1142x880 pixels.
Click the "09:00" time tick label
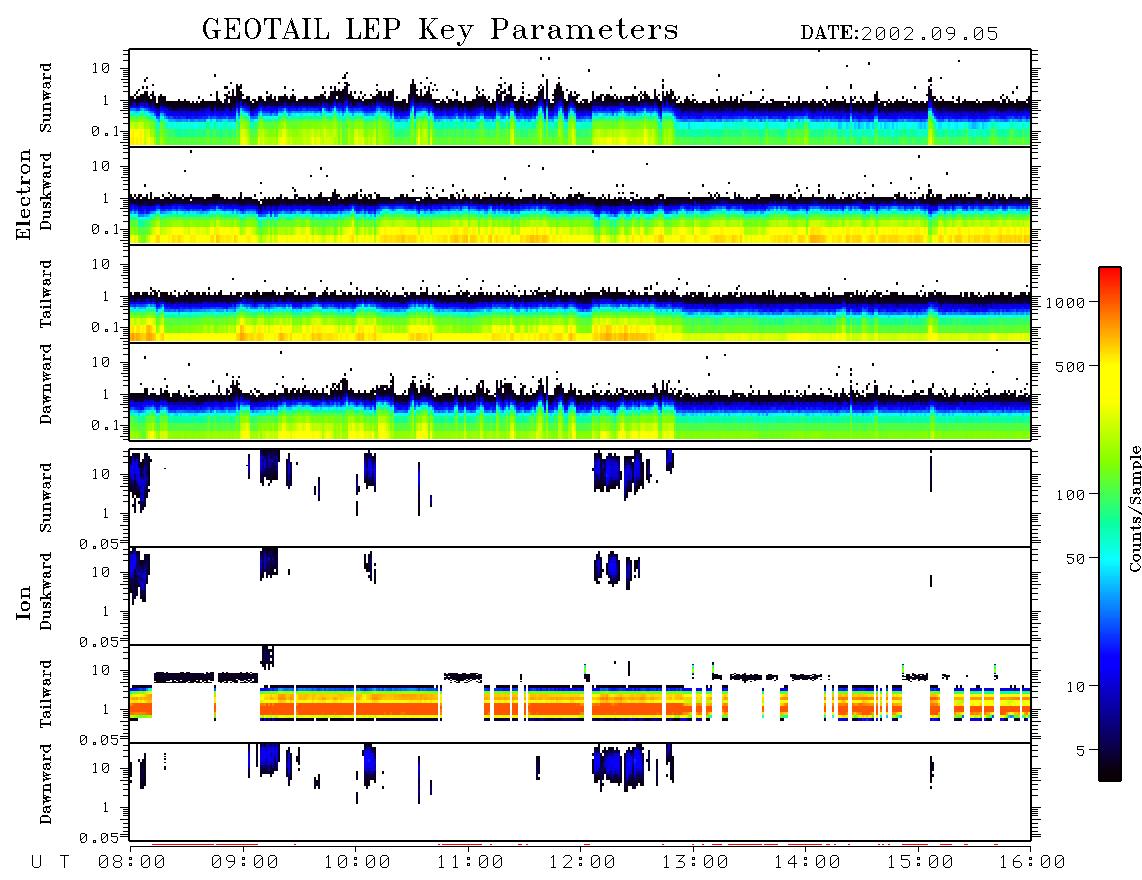[245, 863]
